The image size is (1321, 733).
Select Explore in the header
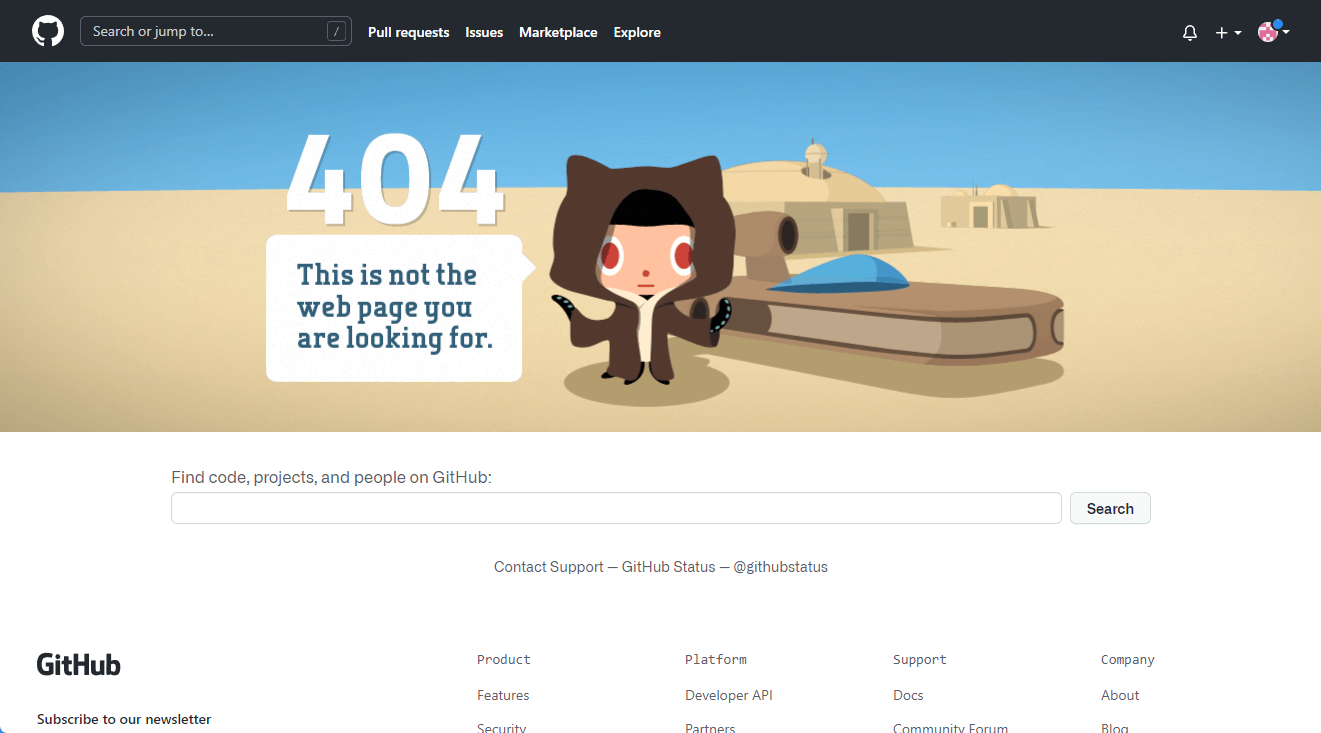point(637,32)
